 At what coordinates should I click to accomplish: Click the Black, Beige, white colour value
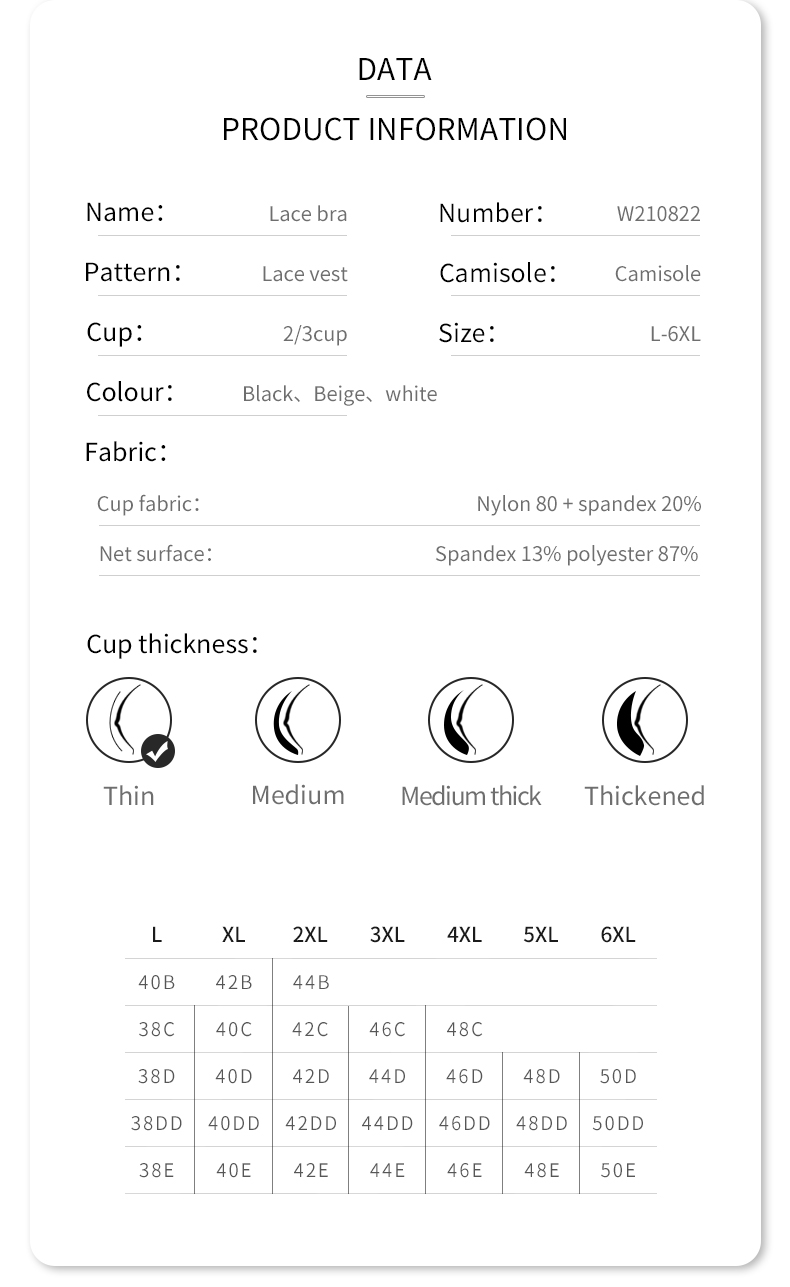(x=339, y=394)
